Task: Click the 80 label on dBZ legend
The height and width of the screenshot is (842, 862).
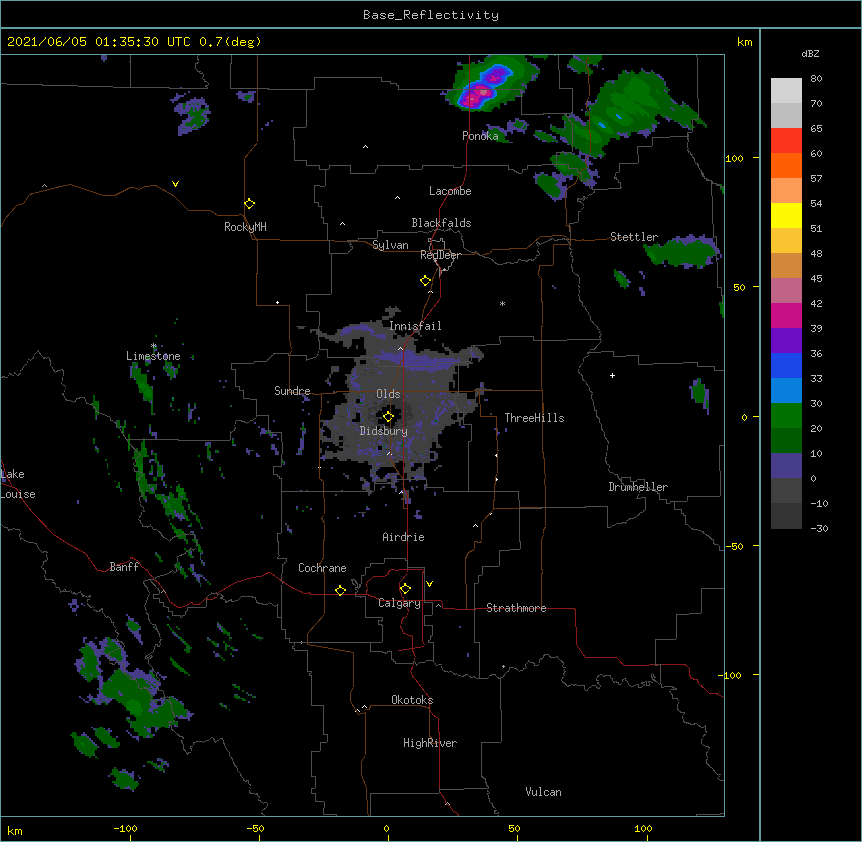Action: pyautogui.click(x=816, y=79)
